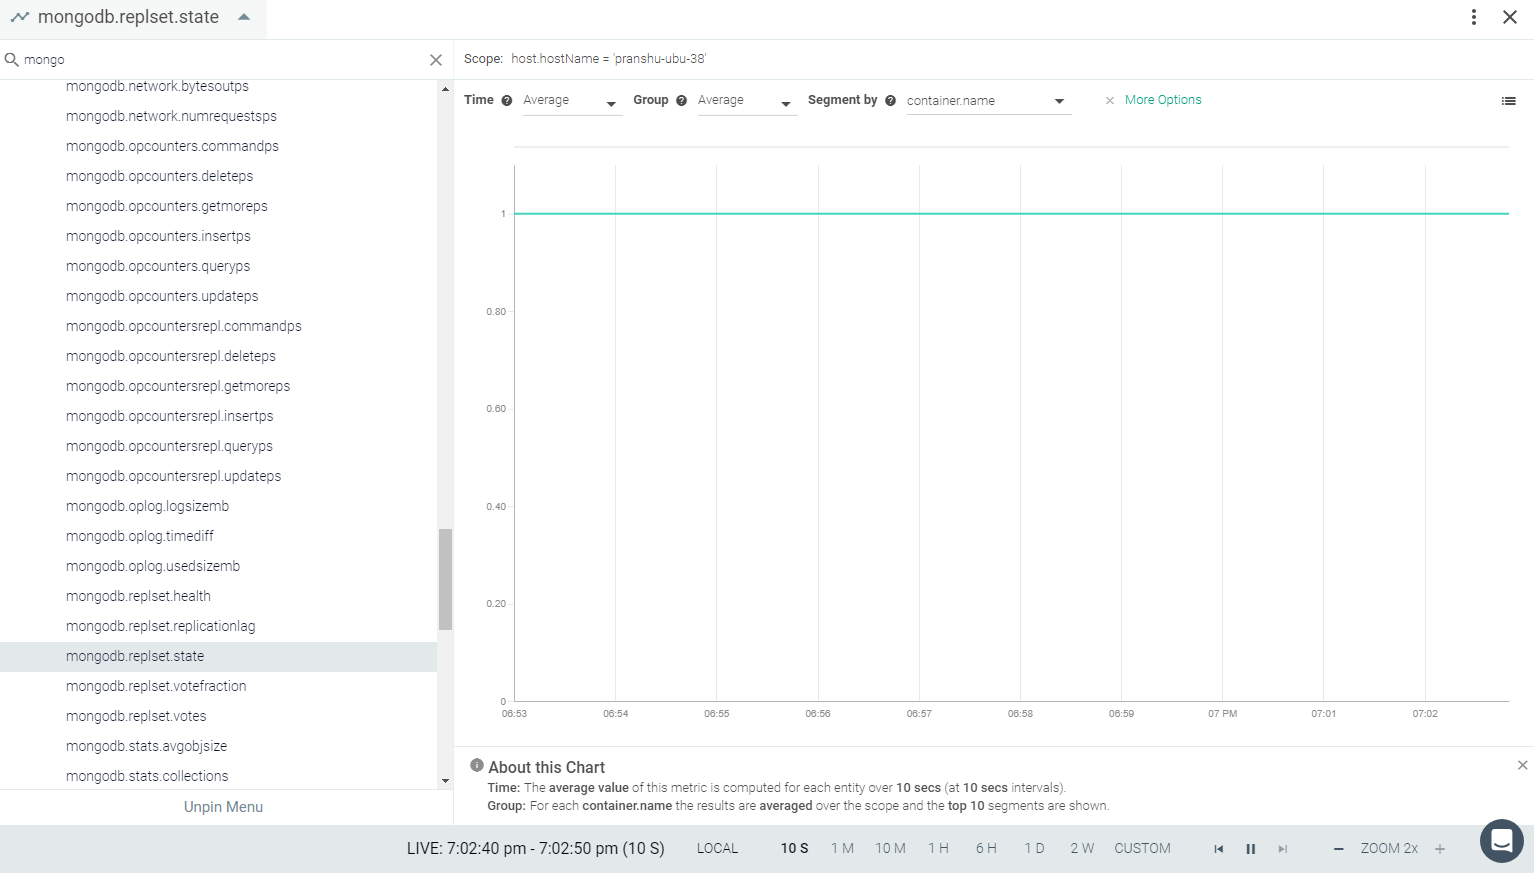This screenshot has width=1534, height=873.
Task: Select the CUSTOM time range
Action: pyautogui.click(x=1142, y=848)
